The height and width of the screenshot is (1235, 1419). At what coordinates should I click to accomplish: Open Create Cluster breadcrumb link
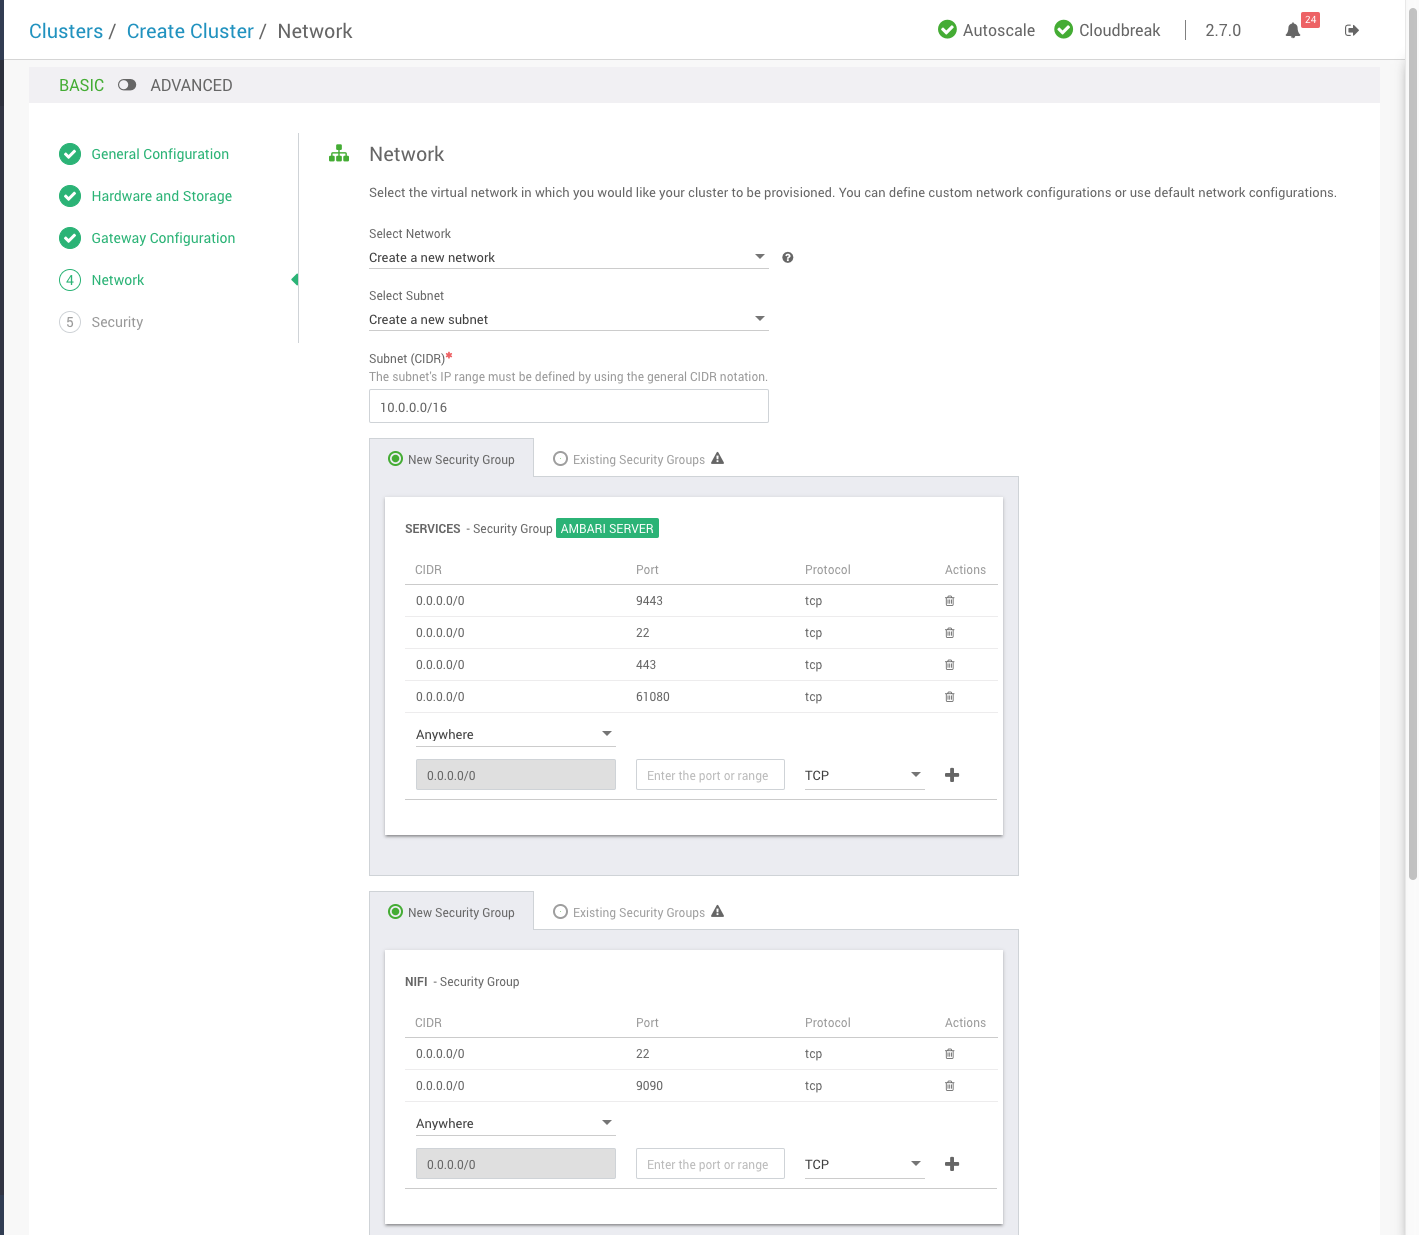click(190, 31)
